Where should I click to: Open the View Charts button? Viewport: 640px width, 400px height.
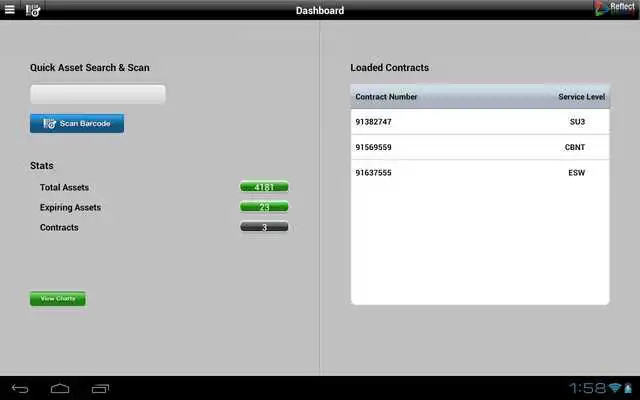[x=58, y=299]
